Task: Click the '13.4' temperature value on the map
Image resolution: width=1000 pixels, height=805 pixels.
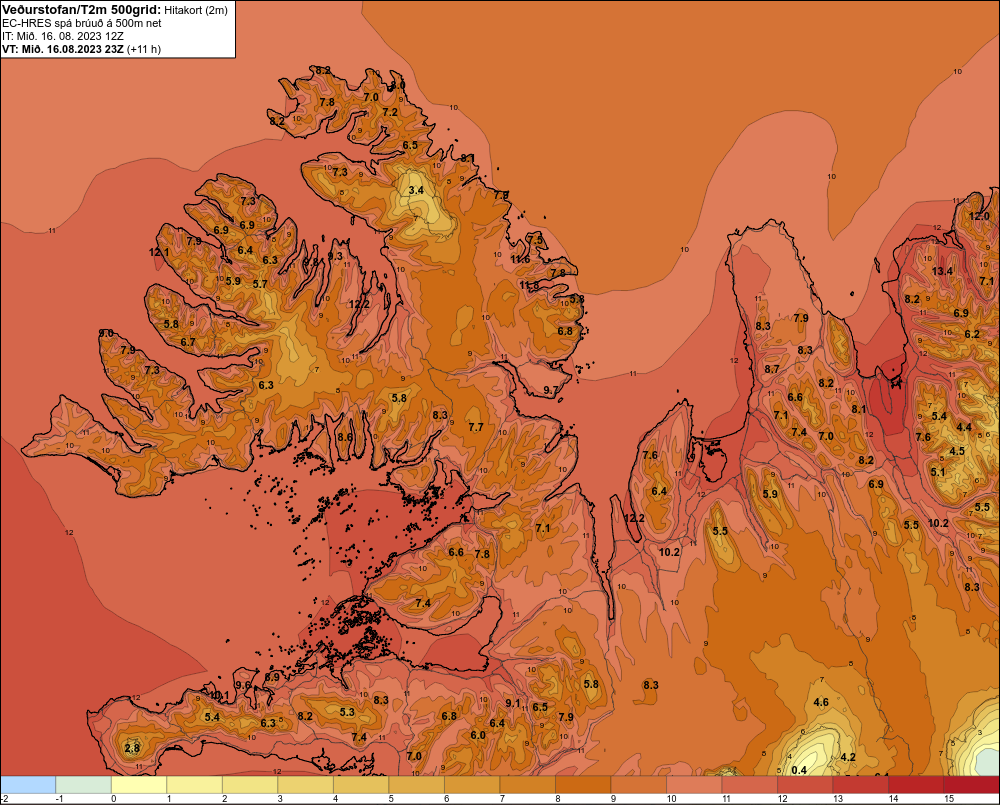Action: pos(942,271)
